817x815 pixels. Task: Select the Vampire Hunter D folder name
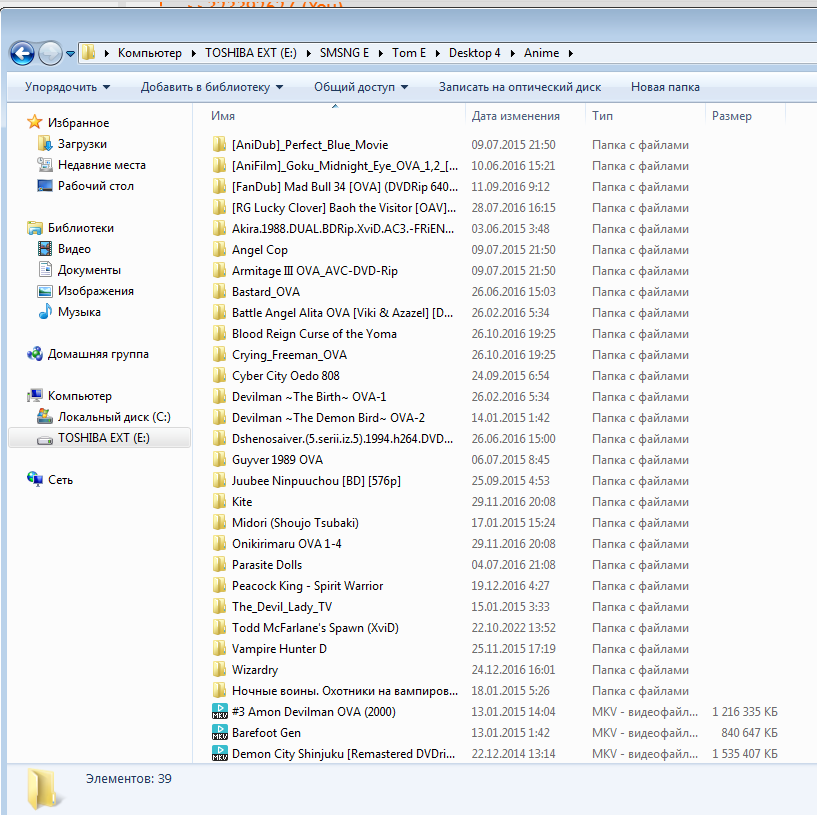279,649
